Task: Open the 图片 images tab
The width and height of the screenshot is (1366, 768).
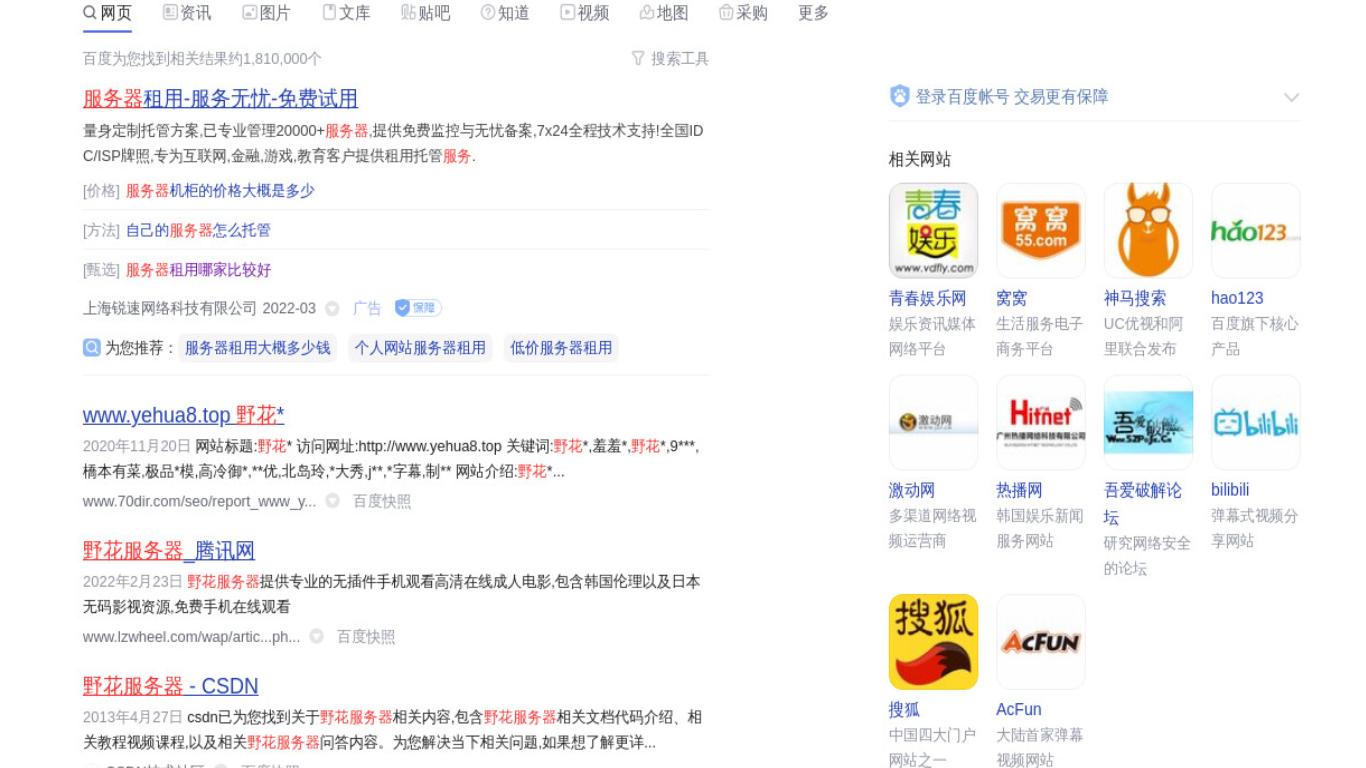Action: click(x=266, y=13)
